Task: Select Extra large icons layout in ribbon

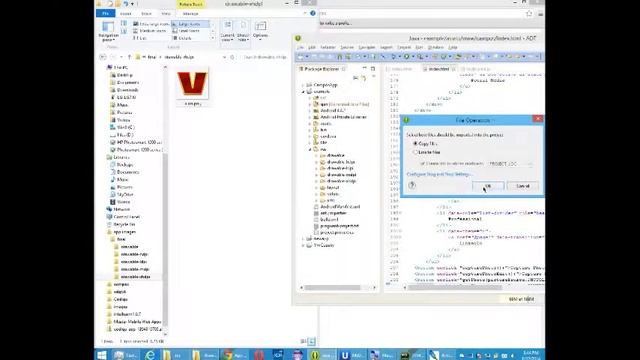Action: pyautogui.click(x=151, y=24)
